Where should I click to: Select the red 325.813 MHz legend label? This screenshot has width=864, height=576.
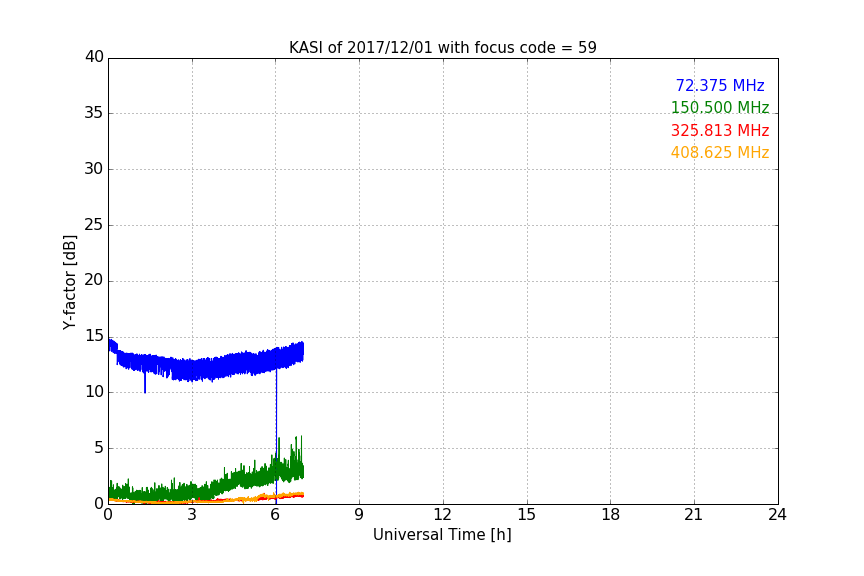coord(720,131)
